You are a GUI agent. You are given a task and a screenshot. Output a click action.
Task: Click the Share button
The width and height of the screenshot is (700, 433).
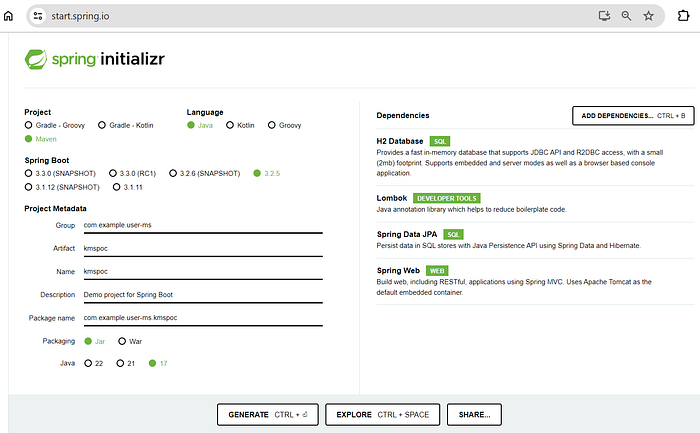click(x=474, y=415)
